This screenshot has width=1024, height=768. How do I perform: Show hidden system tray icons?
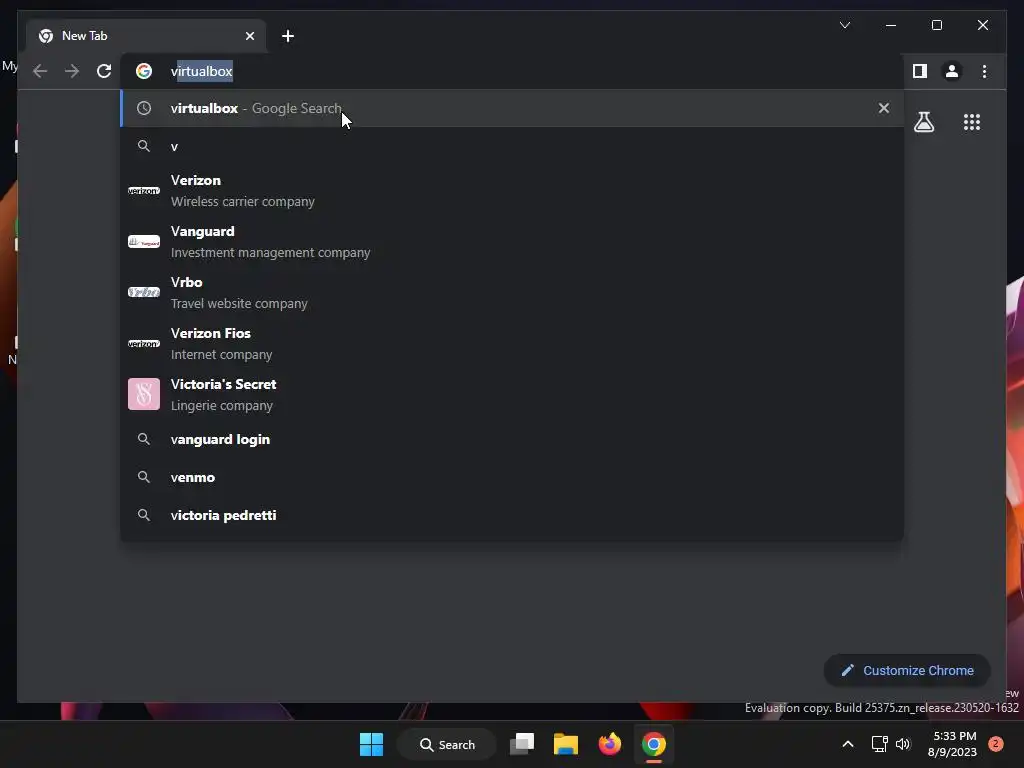pos(848,744)
